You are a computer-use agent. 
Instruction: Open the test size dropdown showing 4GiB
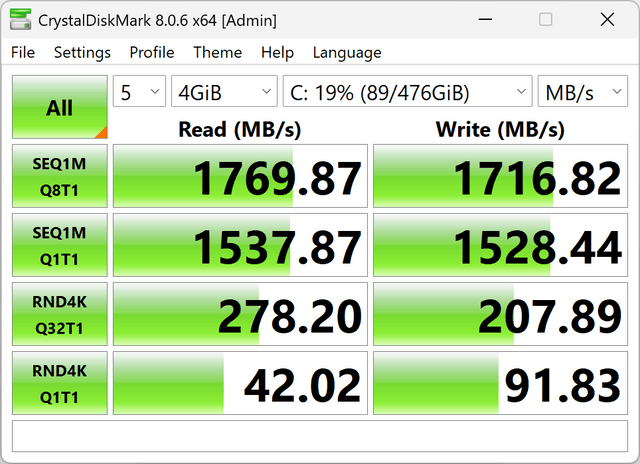coord(224,91)
